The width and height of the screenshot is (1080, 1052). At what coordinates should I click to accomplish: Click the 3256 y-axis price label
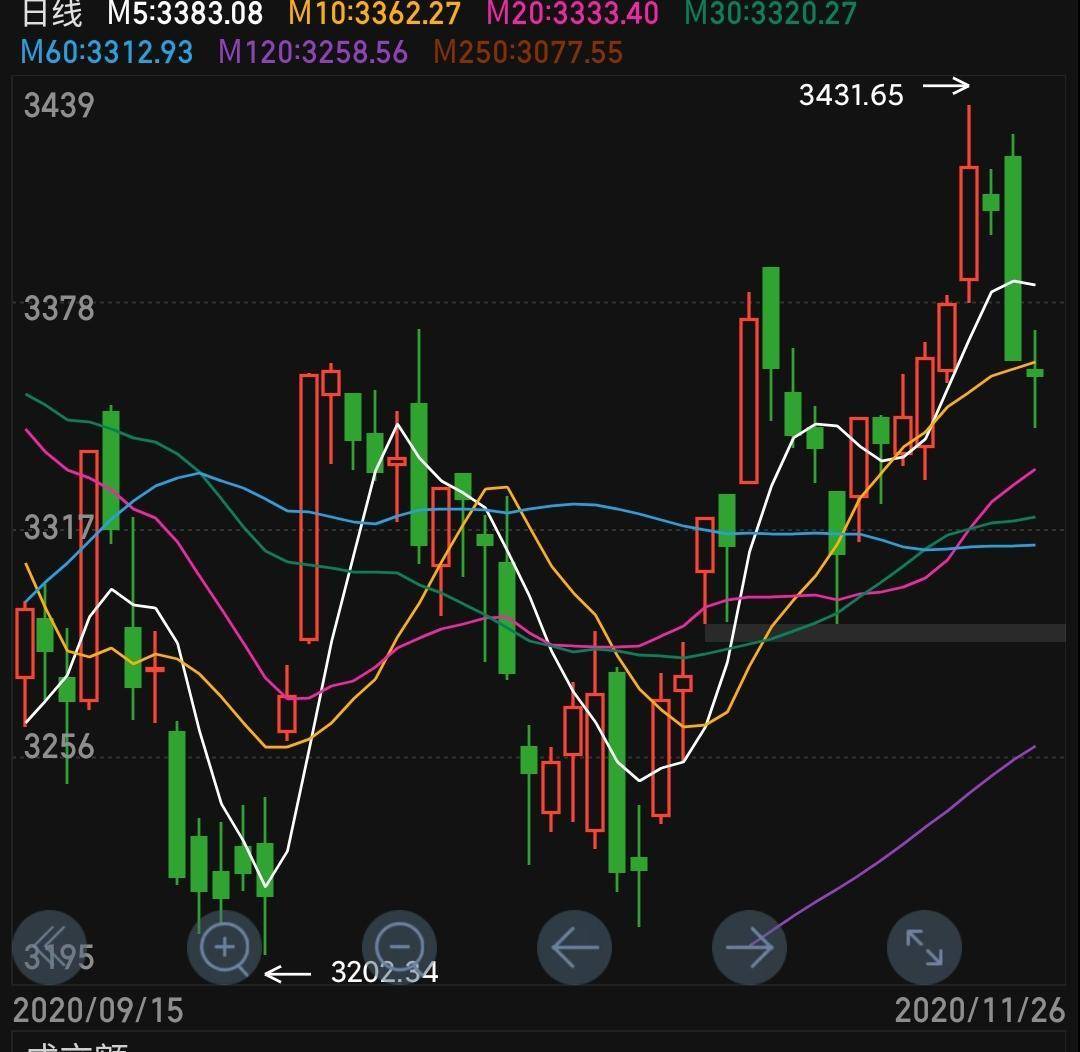59,746
